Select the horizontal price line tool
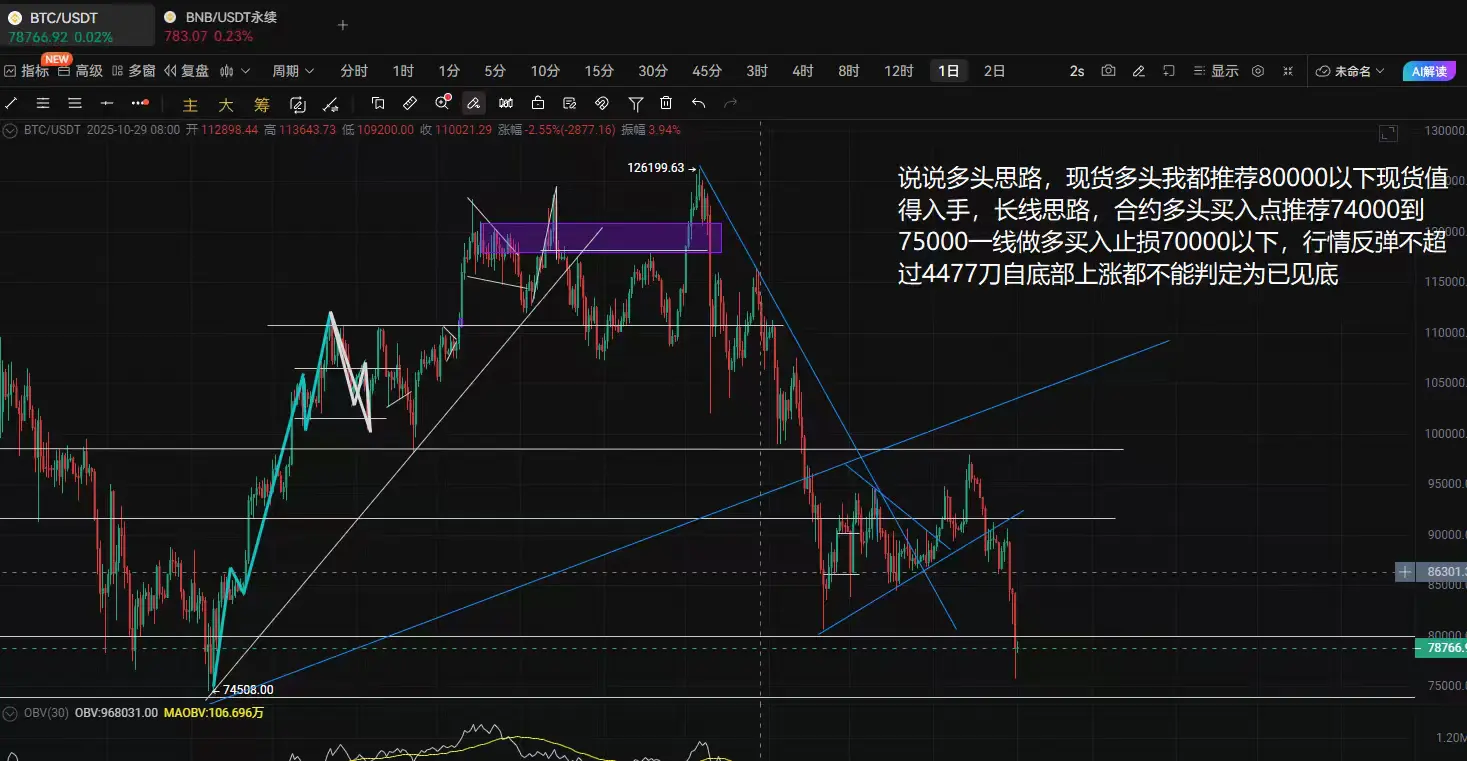Image resolution: width=1467 pixels, height=761 pixels. click(107, 103)
